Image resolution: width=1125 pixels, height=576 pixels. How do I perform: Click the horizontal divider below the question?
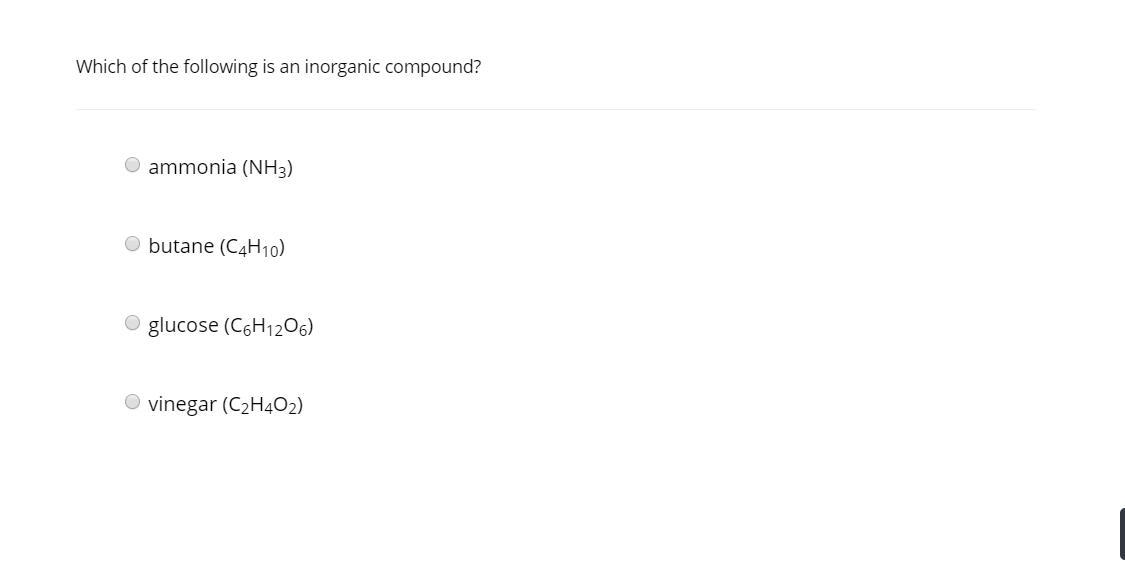click(x=555, y=110)
